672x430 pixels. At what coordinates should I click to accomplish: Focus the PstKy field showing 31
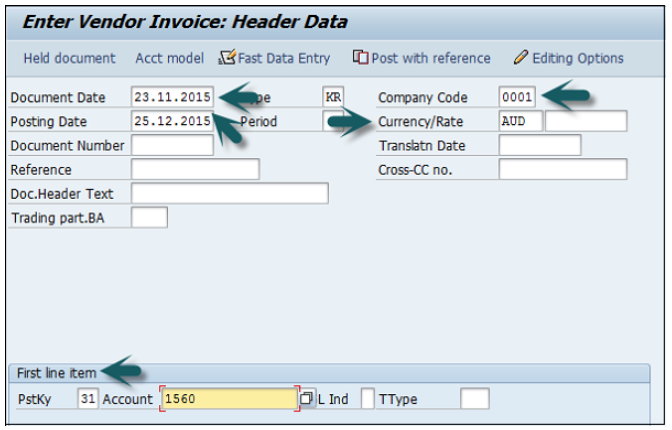pos(87,400)
